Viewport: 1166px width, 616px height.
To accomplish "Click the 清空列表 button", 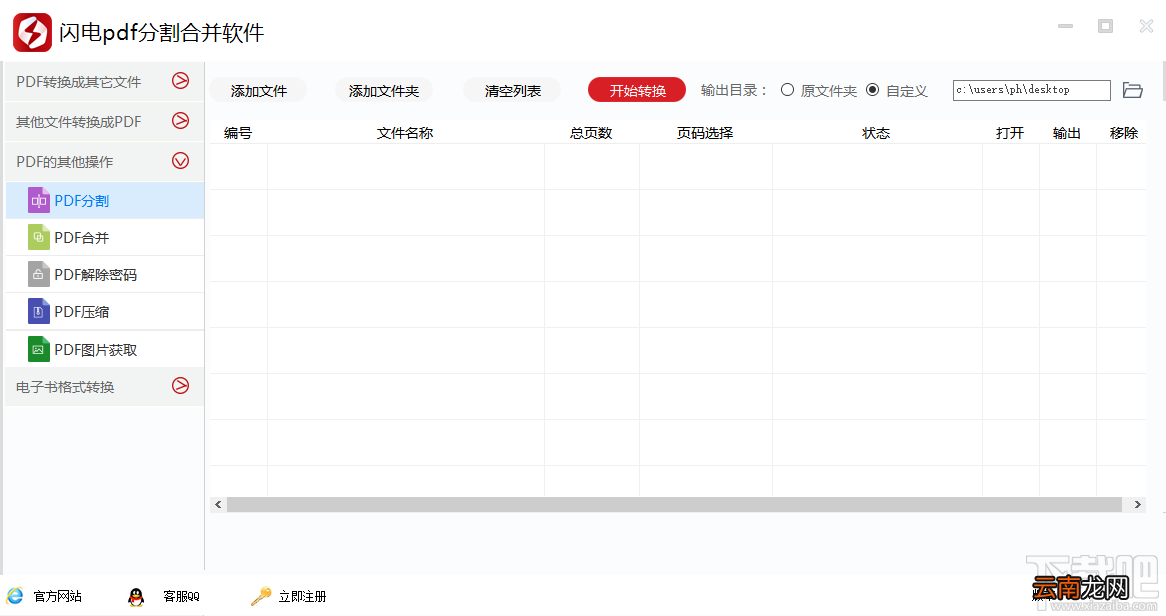I will click(512, 91).
